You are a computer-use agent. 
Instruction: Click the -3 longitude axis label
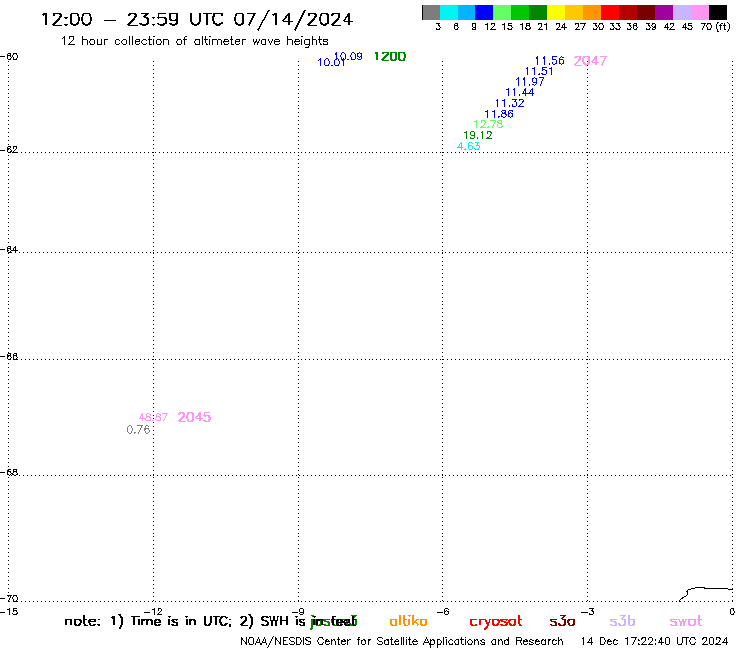588,612
